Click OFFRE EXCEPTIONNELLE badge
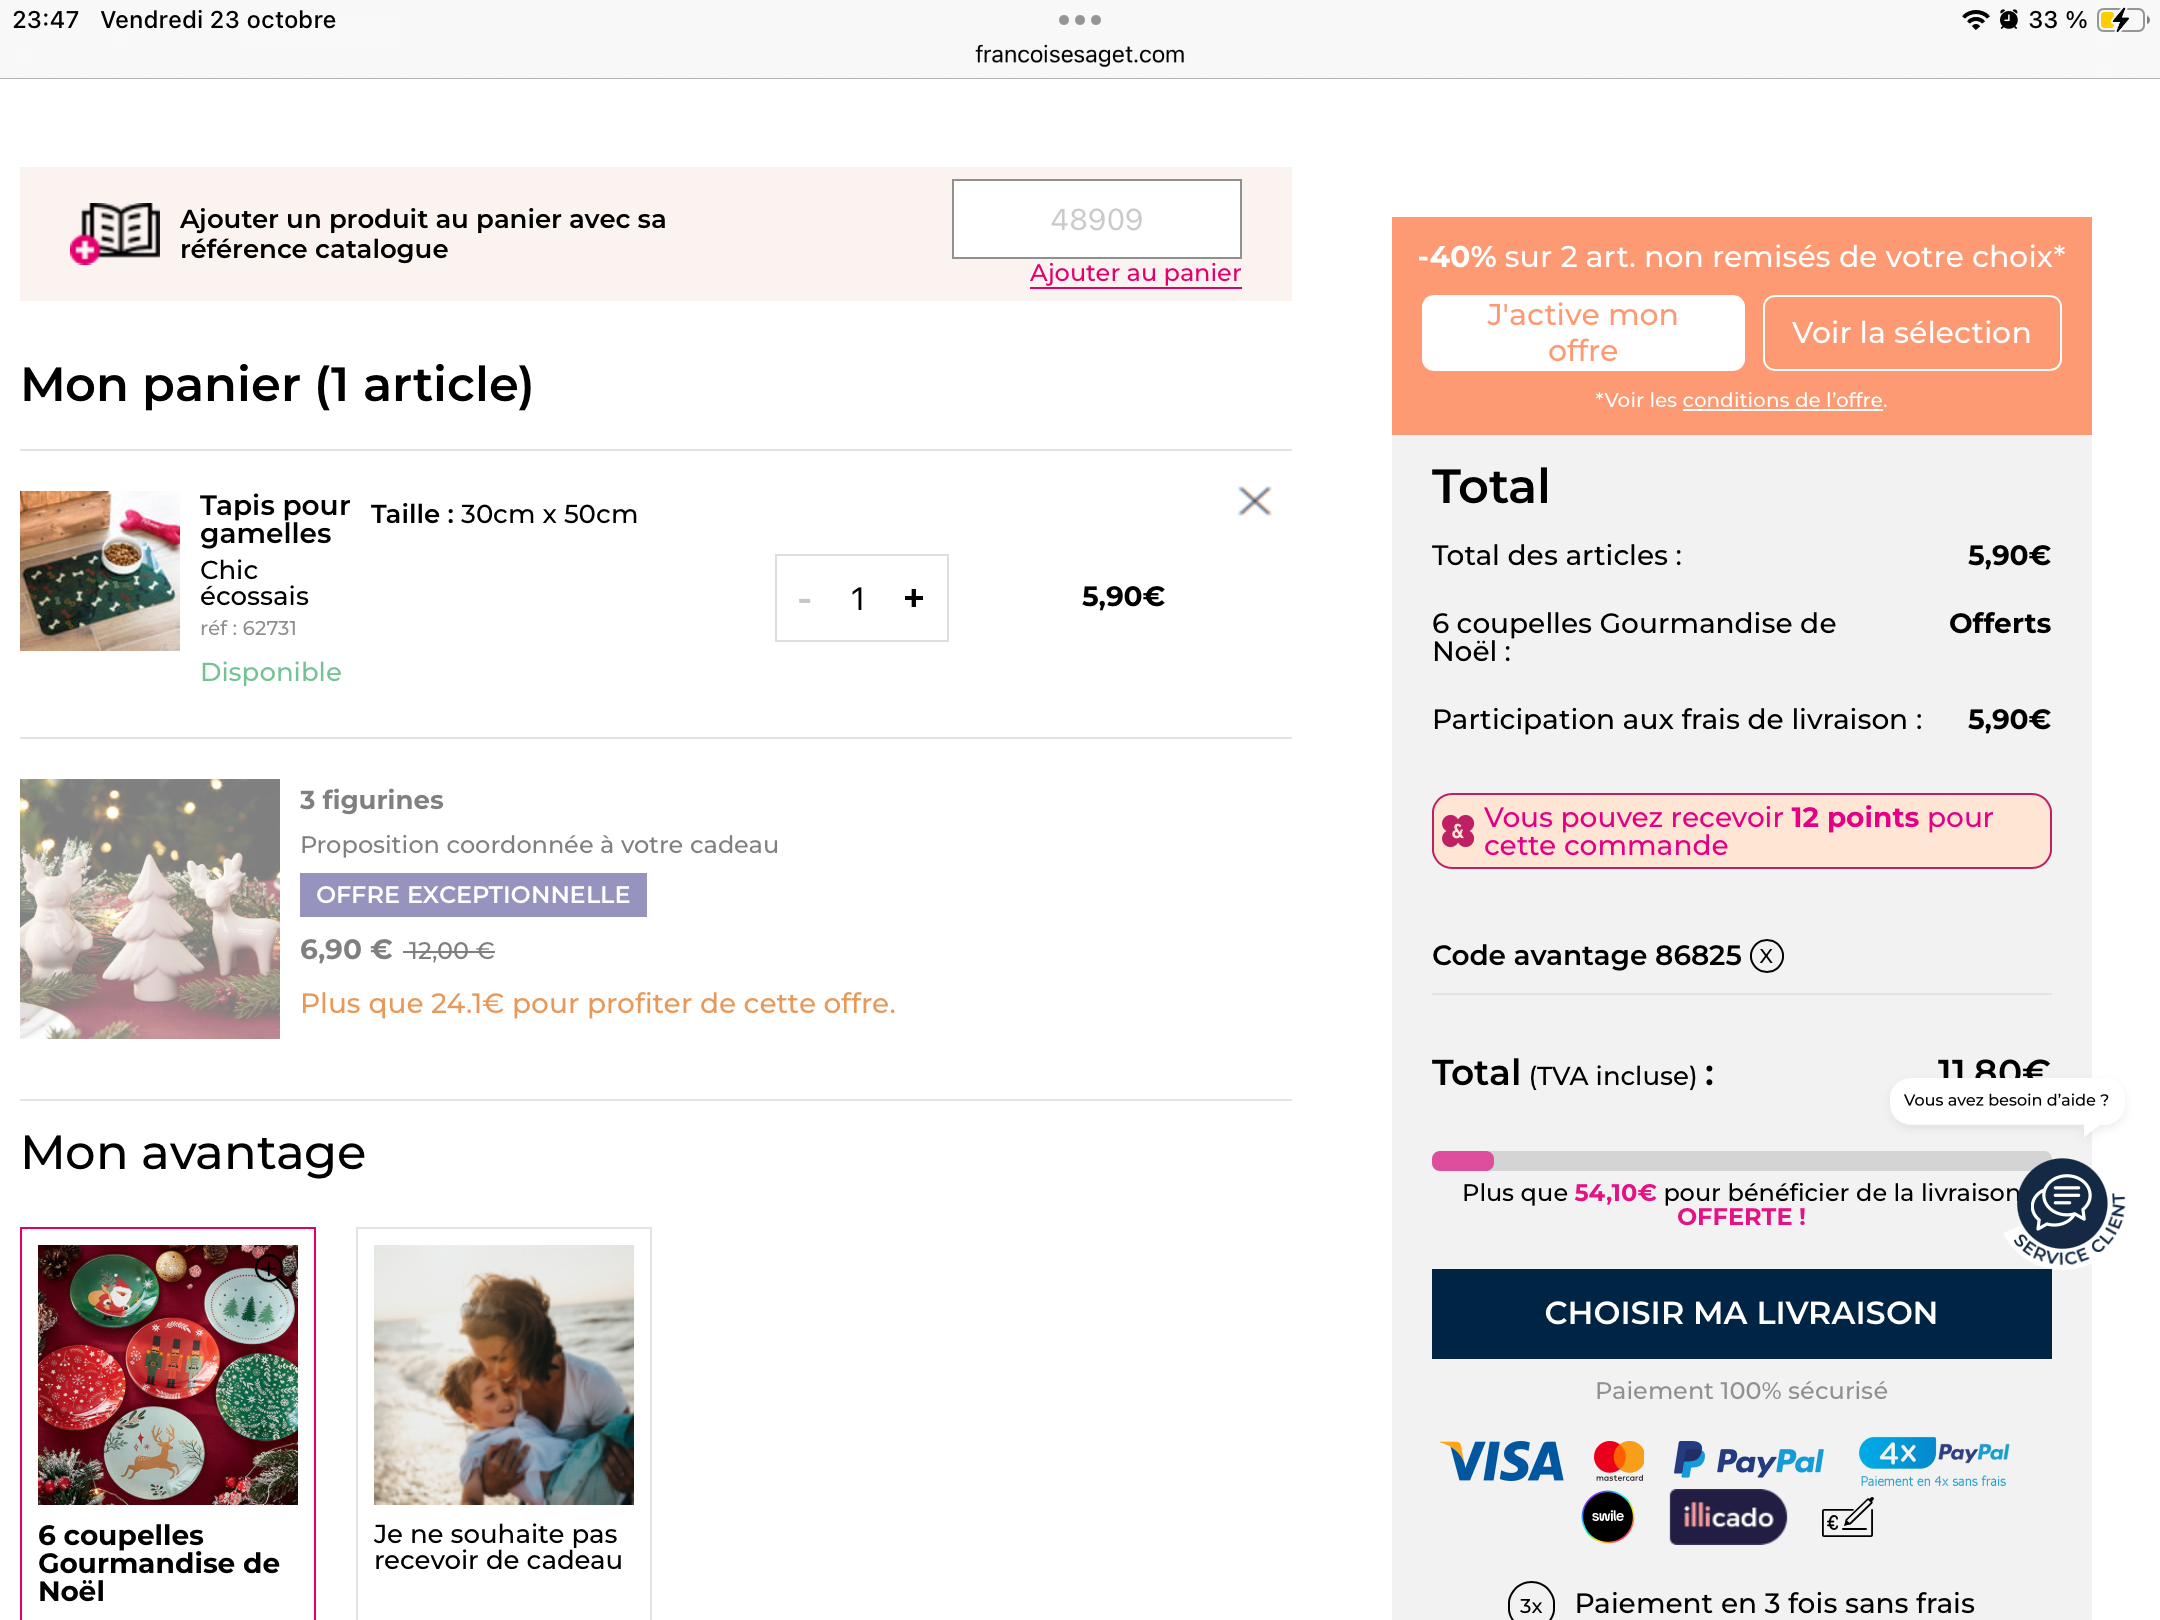This screenshot has width=2160, height=1620. (x=473, y=895)
